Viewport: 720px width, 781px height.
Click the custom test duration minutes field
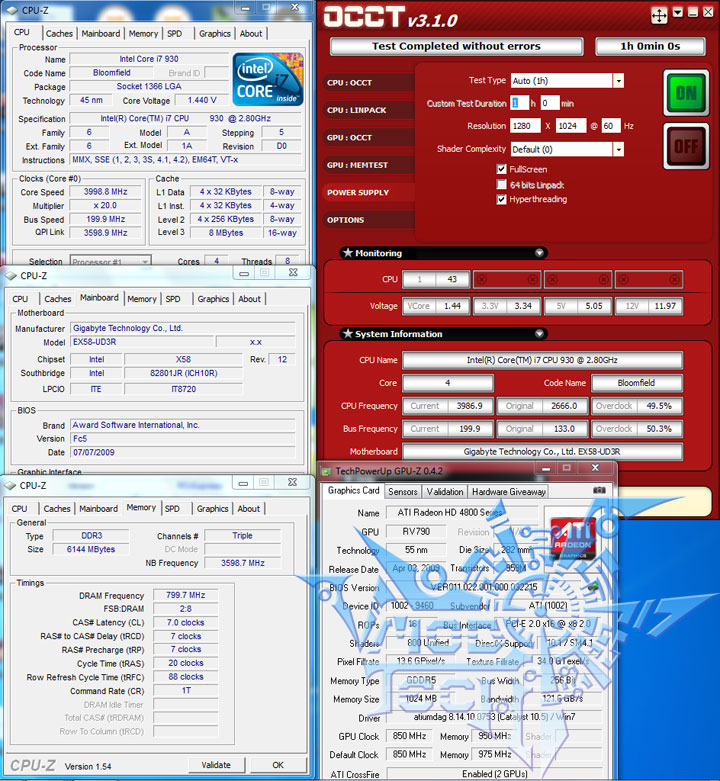[x=550, y=103]
